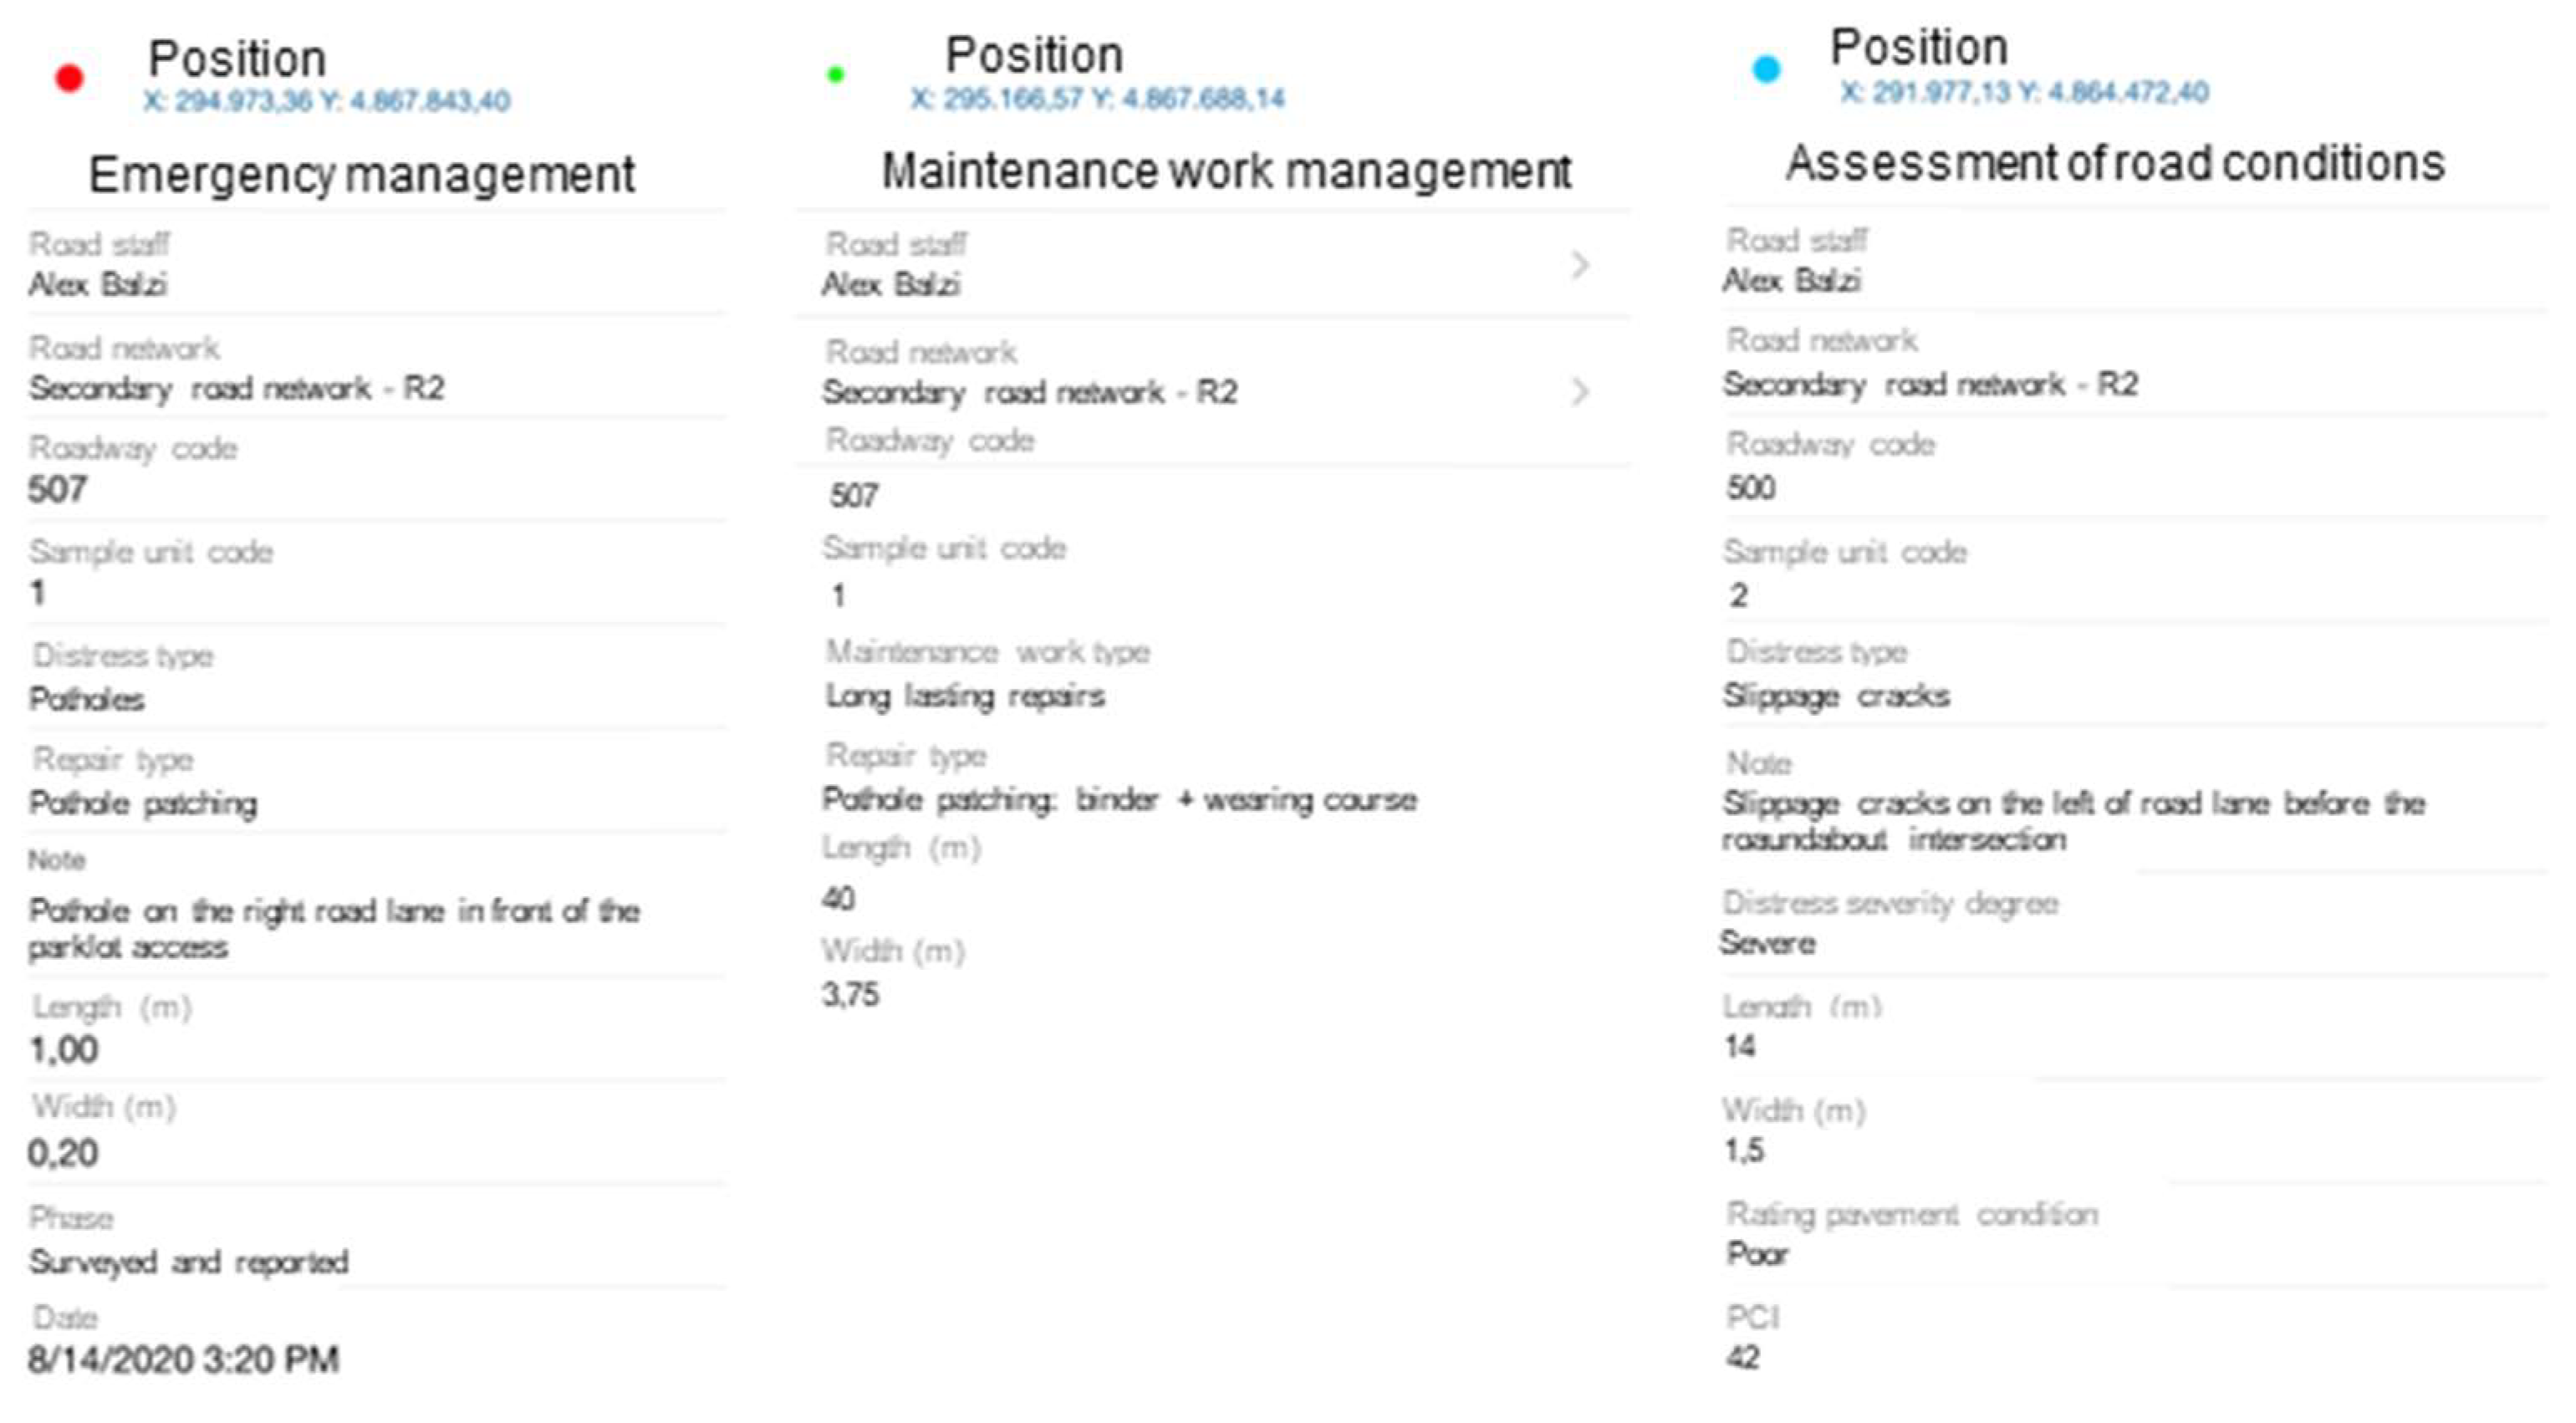This screenshot has width=2576, height=1423.
Task: Open the Maintenance work coordinates link
Action: click(x=1097, y=98)
